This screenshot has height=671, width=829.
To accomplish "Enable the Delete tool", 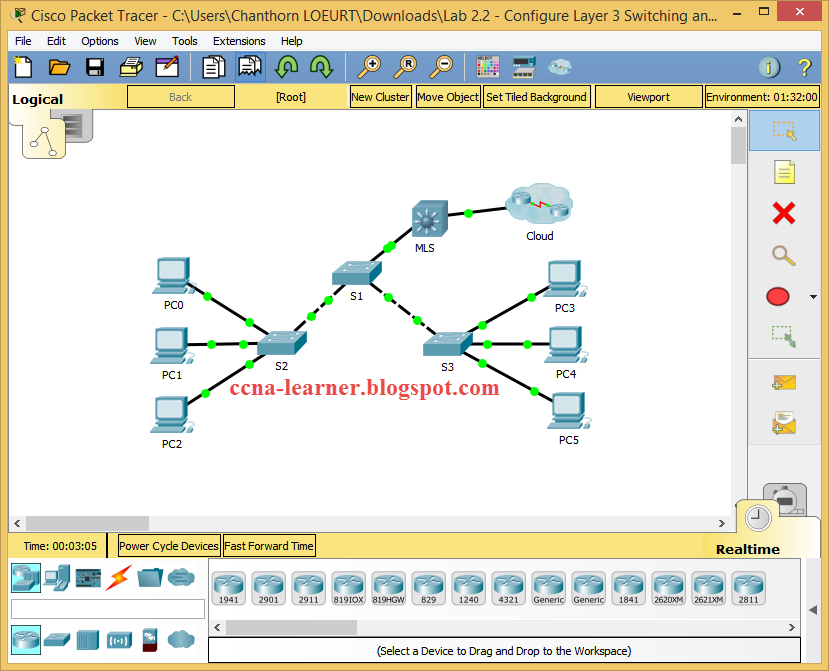I will pos(783,214).
